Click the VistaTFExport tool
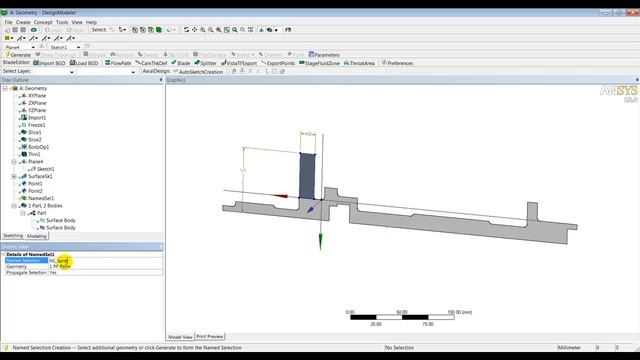This screenshot has width=640, height=360. pos(239,63)
